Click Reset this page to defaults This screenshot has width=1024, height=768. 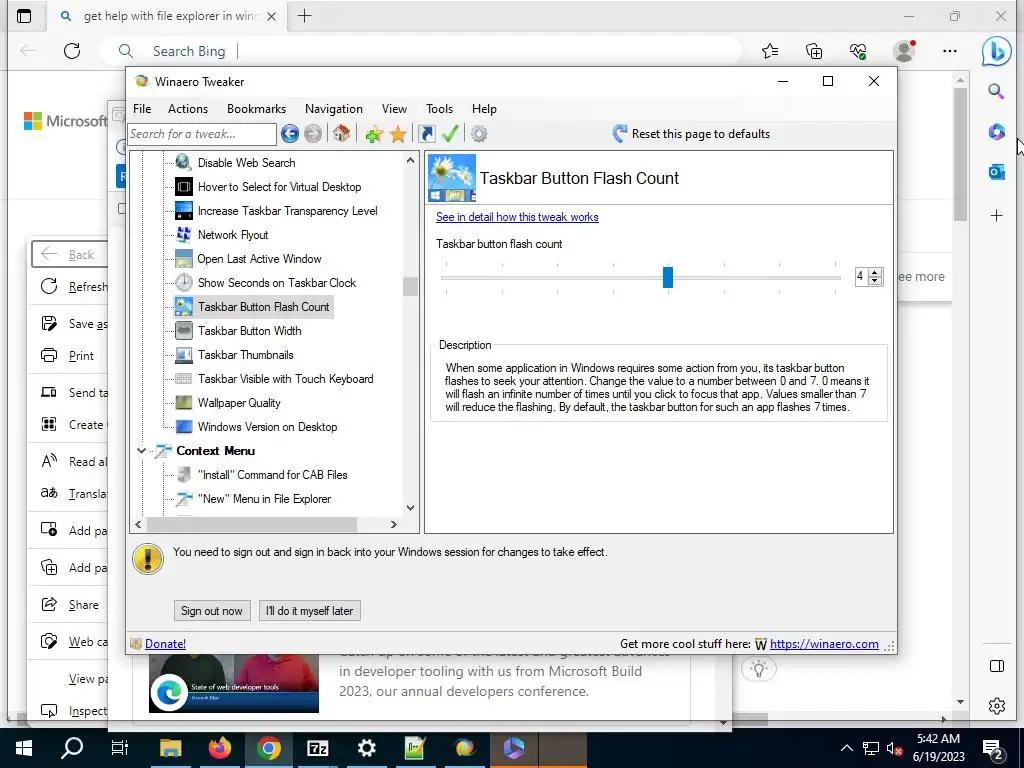[x=691, y=134]
